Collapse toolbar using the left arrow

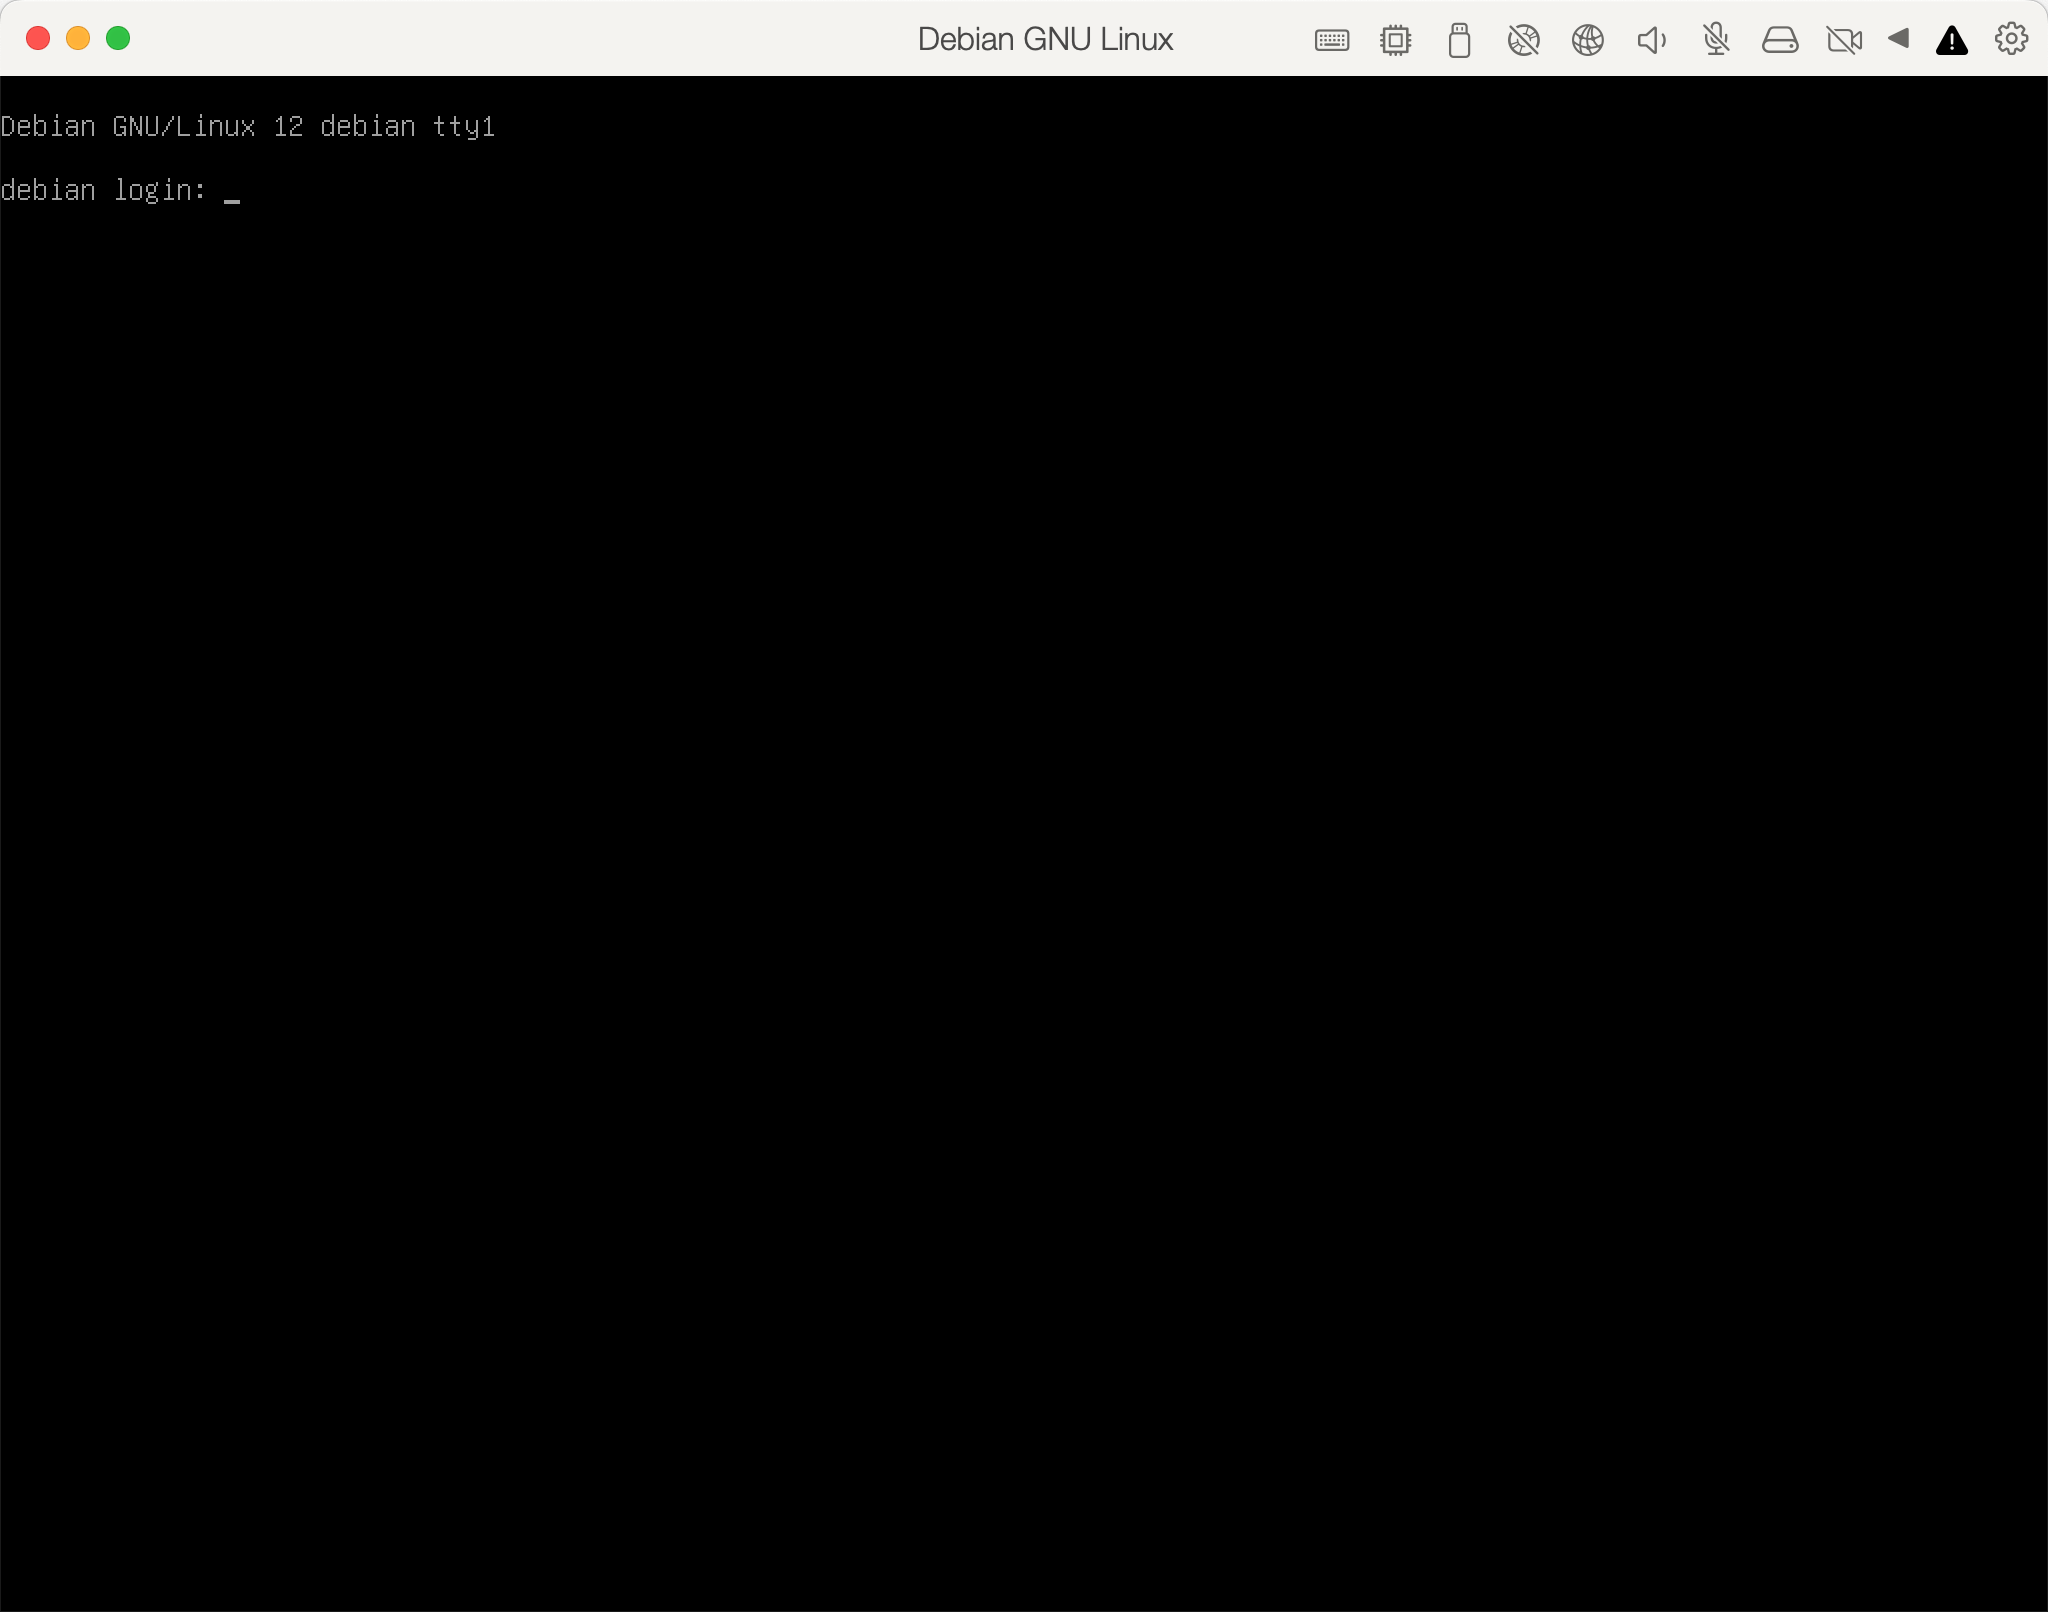(1899, 39)
